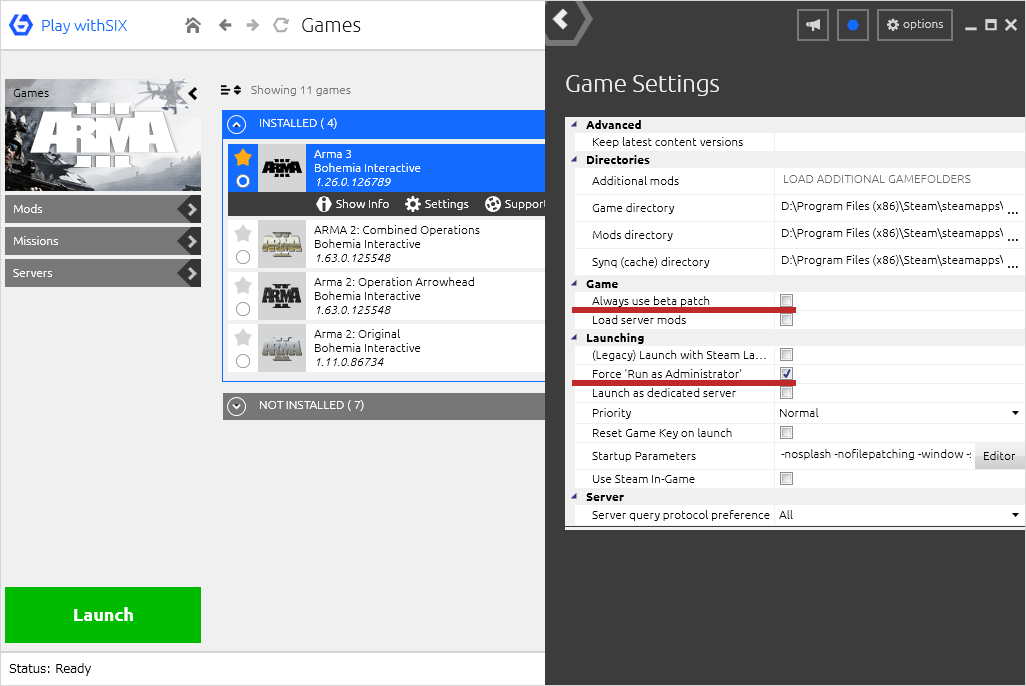Uncheck Force 'Run as Administrator' checkbox
Viewport: 1026px width, 686px height.
787,374
